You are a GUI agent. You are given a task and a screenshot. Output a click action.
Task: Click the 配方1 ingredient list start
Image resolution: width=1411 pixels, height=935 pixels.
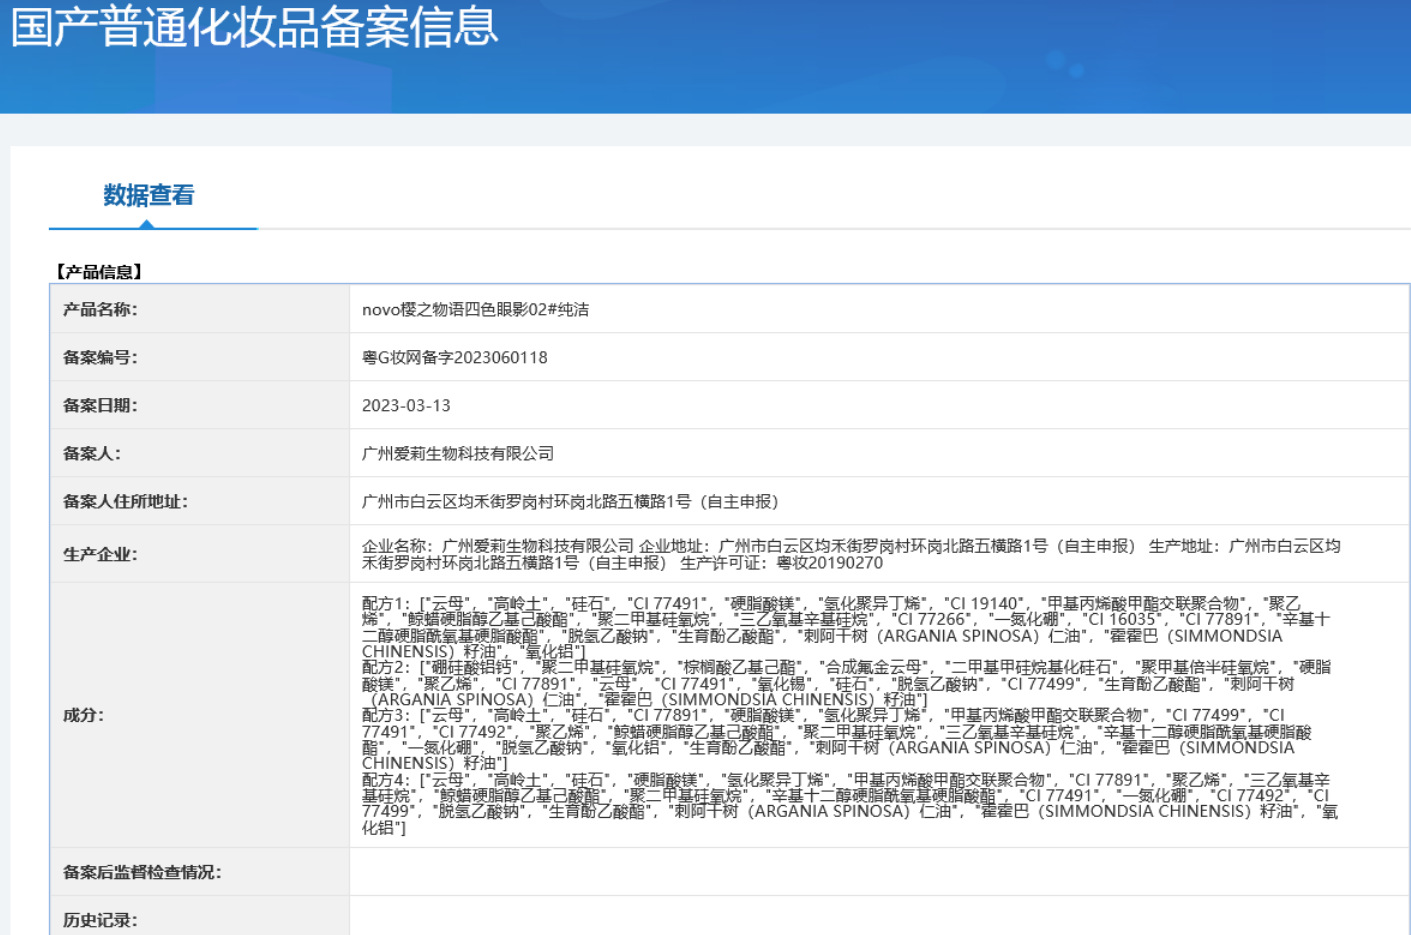[x=386, y=604]
